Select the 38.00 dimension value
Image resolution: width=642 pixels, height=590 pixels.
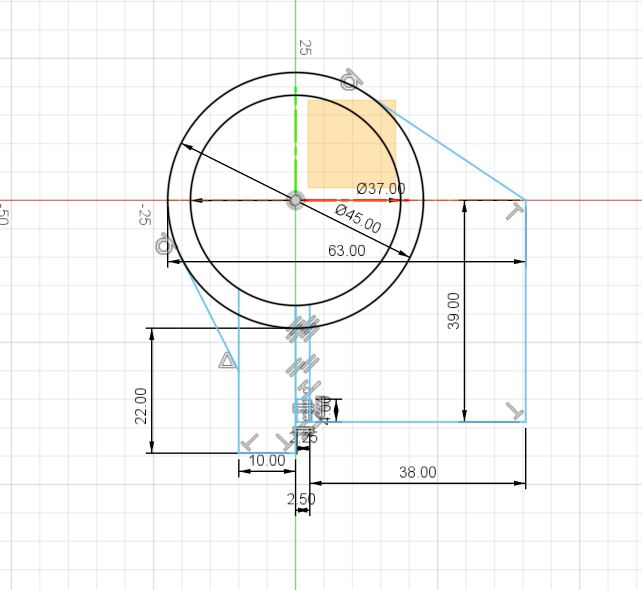[x=418, y=472]
